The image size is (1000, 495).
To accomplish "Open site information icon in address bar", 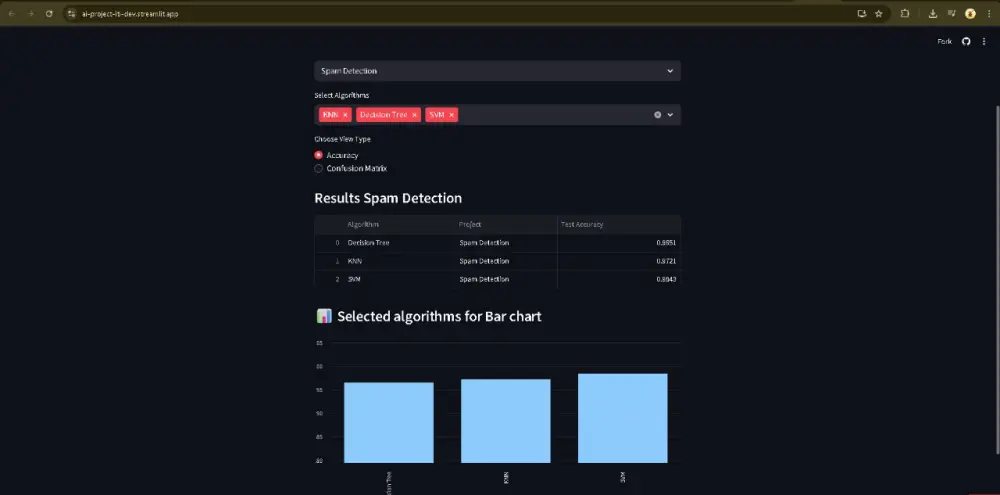I will pyautogui.click(x=71, y=13).
